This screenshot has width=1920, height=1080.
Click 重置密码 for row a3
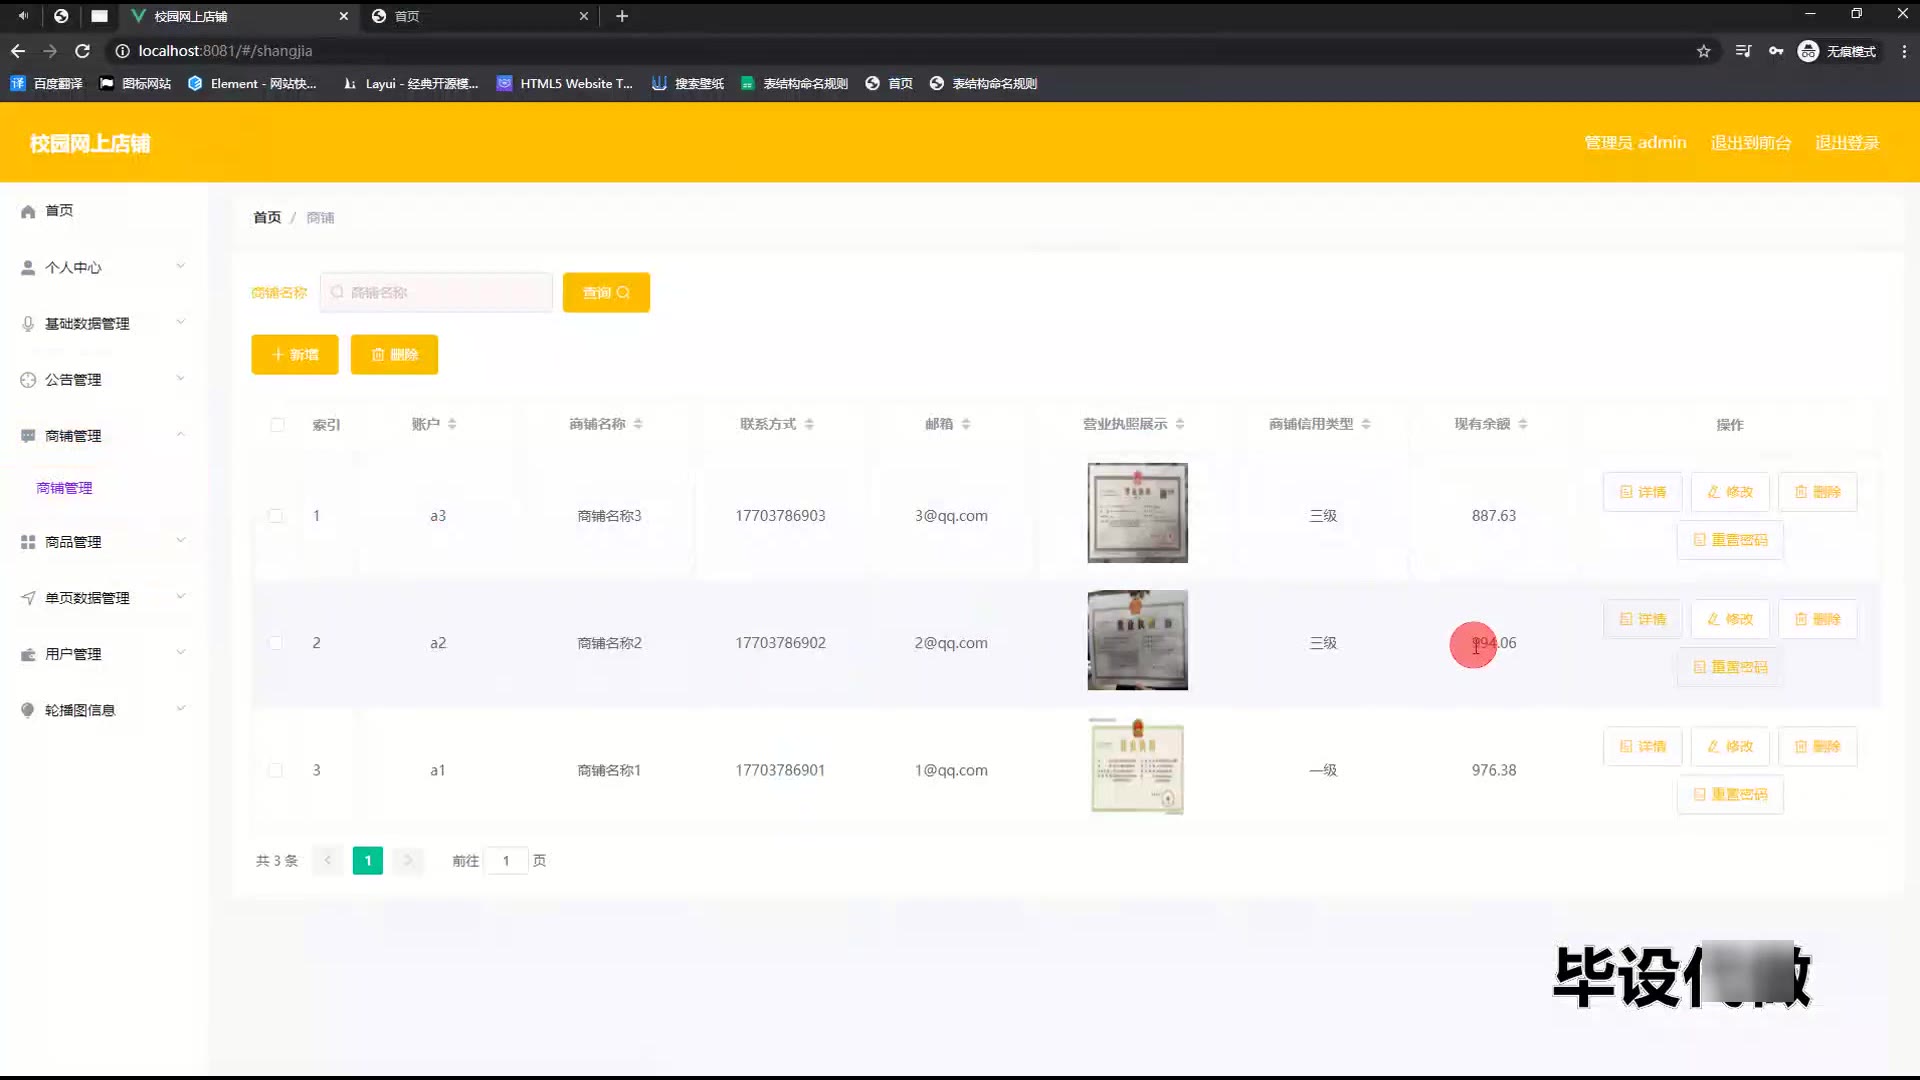coord(1730,540)
